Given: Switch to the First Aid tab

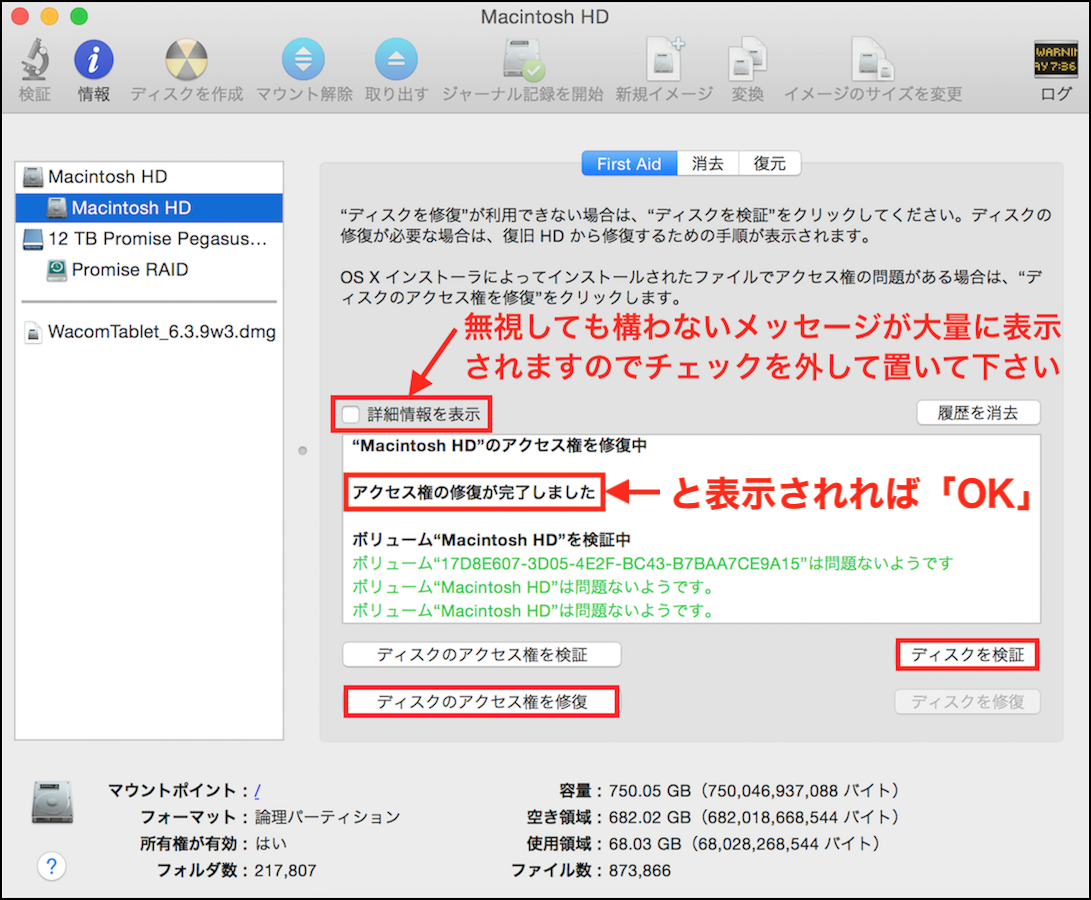Looking at the screenshot, I should (x=629, y=164).
